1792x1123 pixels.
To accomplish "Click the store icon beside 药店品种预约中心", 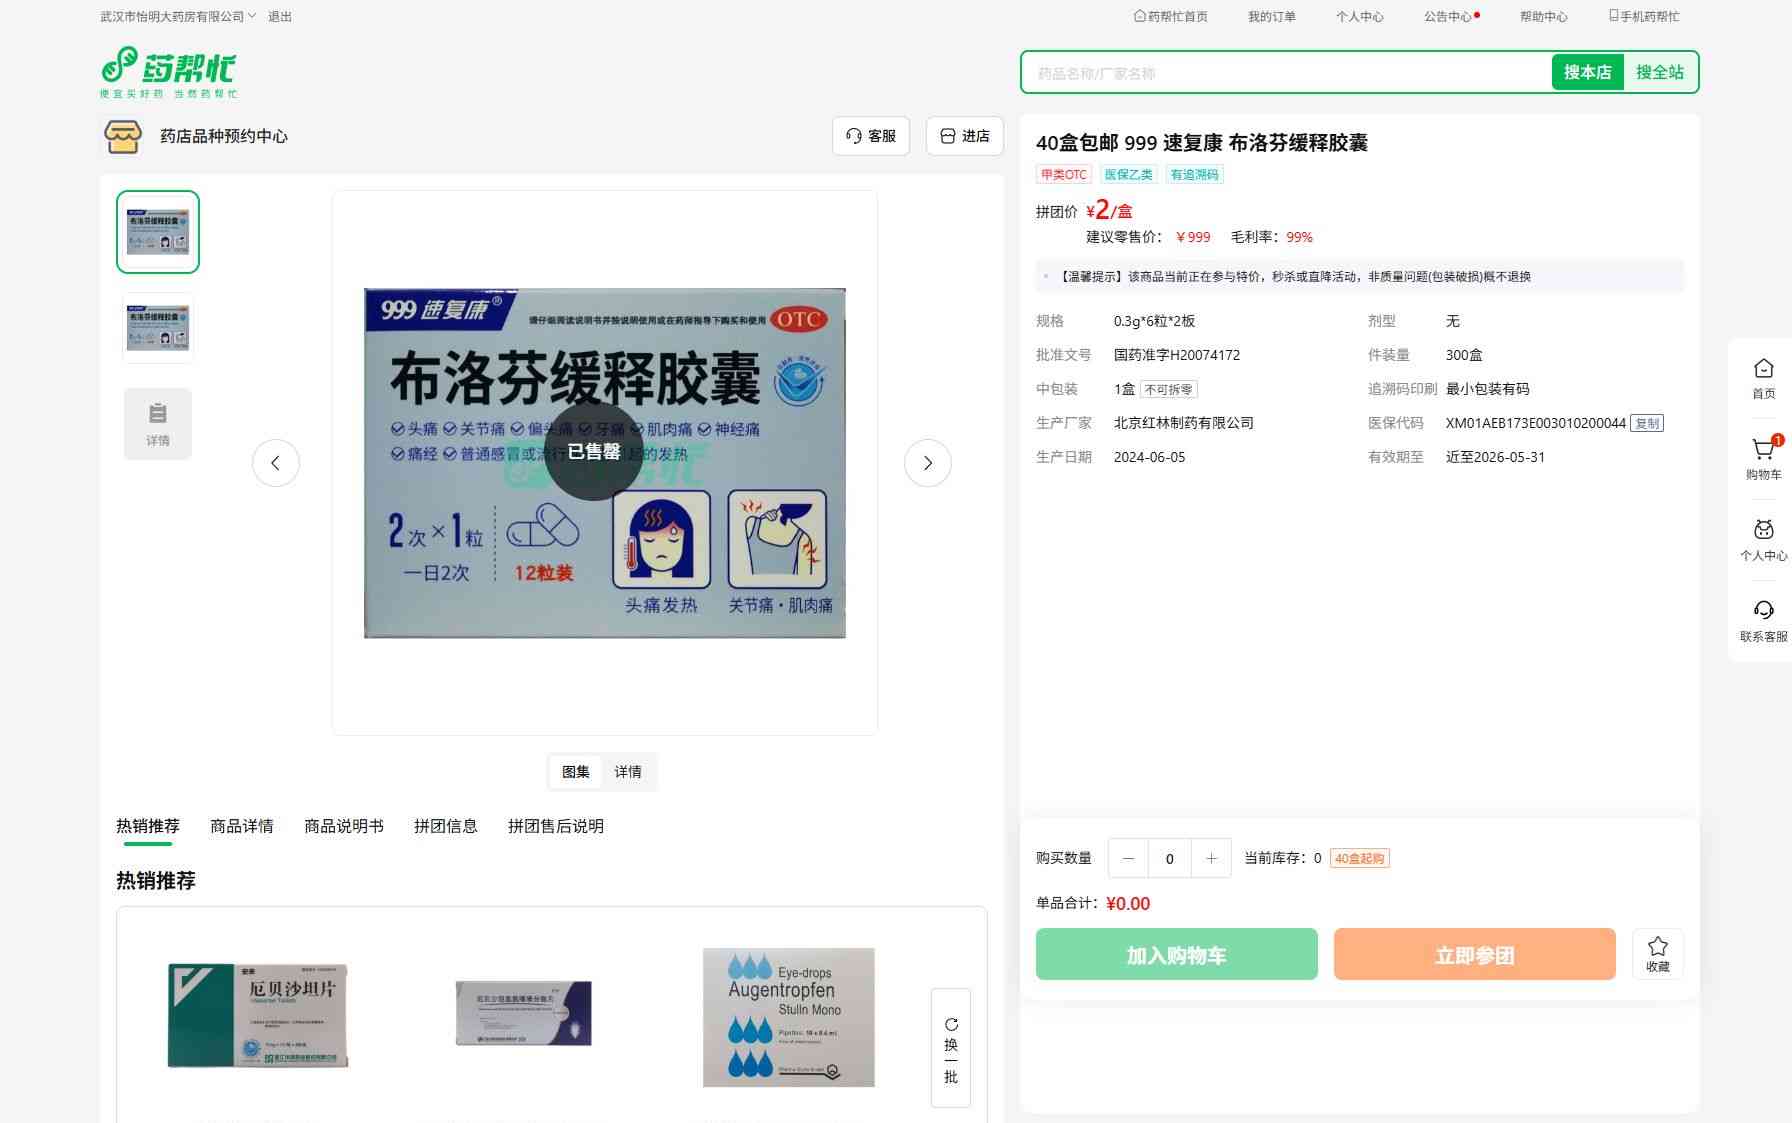I will click(123, 136).
